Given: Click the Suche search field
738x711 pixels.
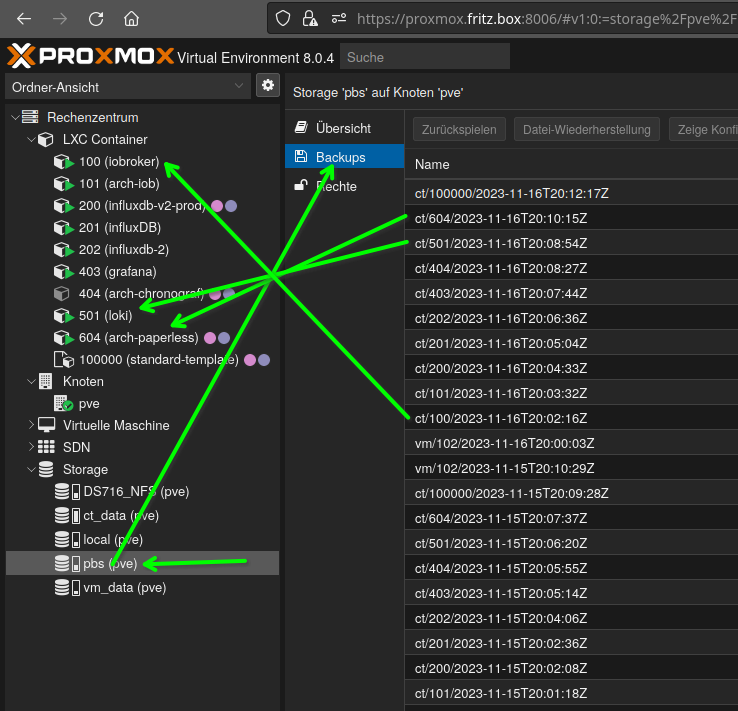Looking at the screenshot, I should (x=425, y=56).
